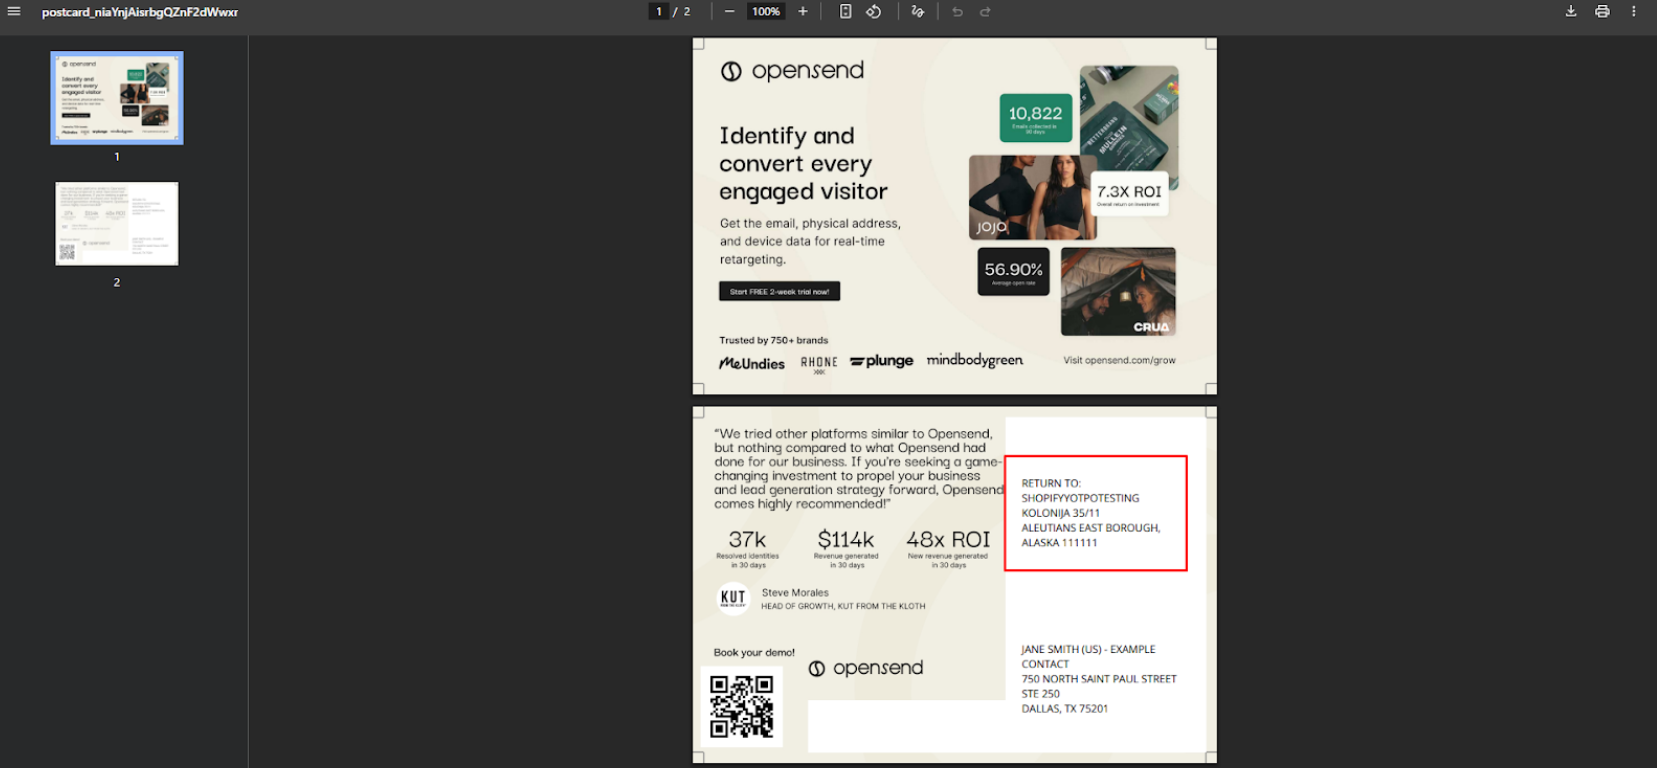Click the CRUA tent photo
The image size is (1657, 768).
coord(1118,291)
